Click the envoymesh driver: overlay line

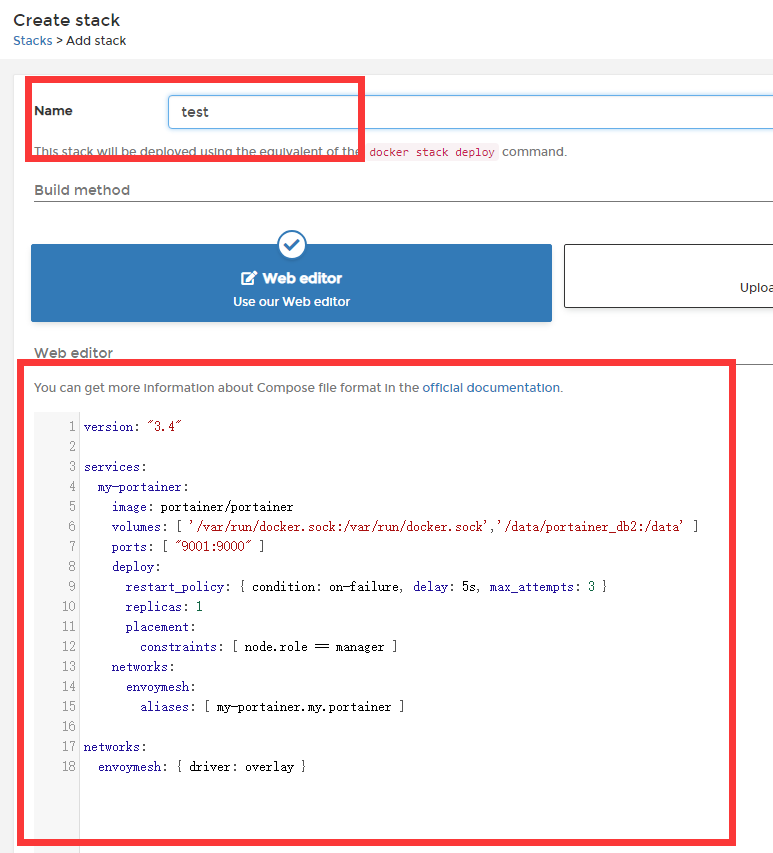[202, 767]
